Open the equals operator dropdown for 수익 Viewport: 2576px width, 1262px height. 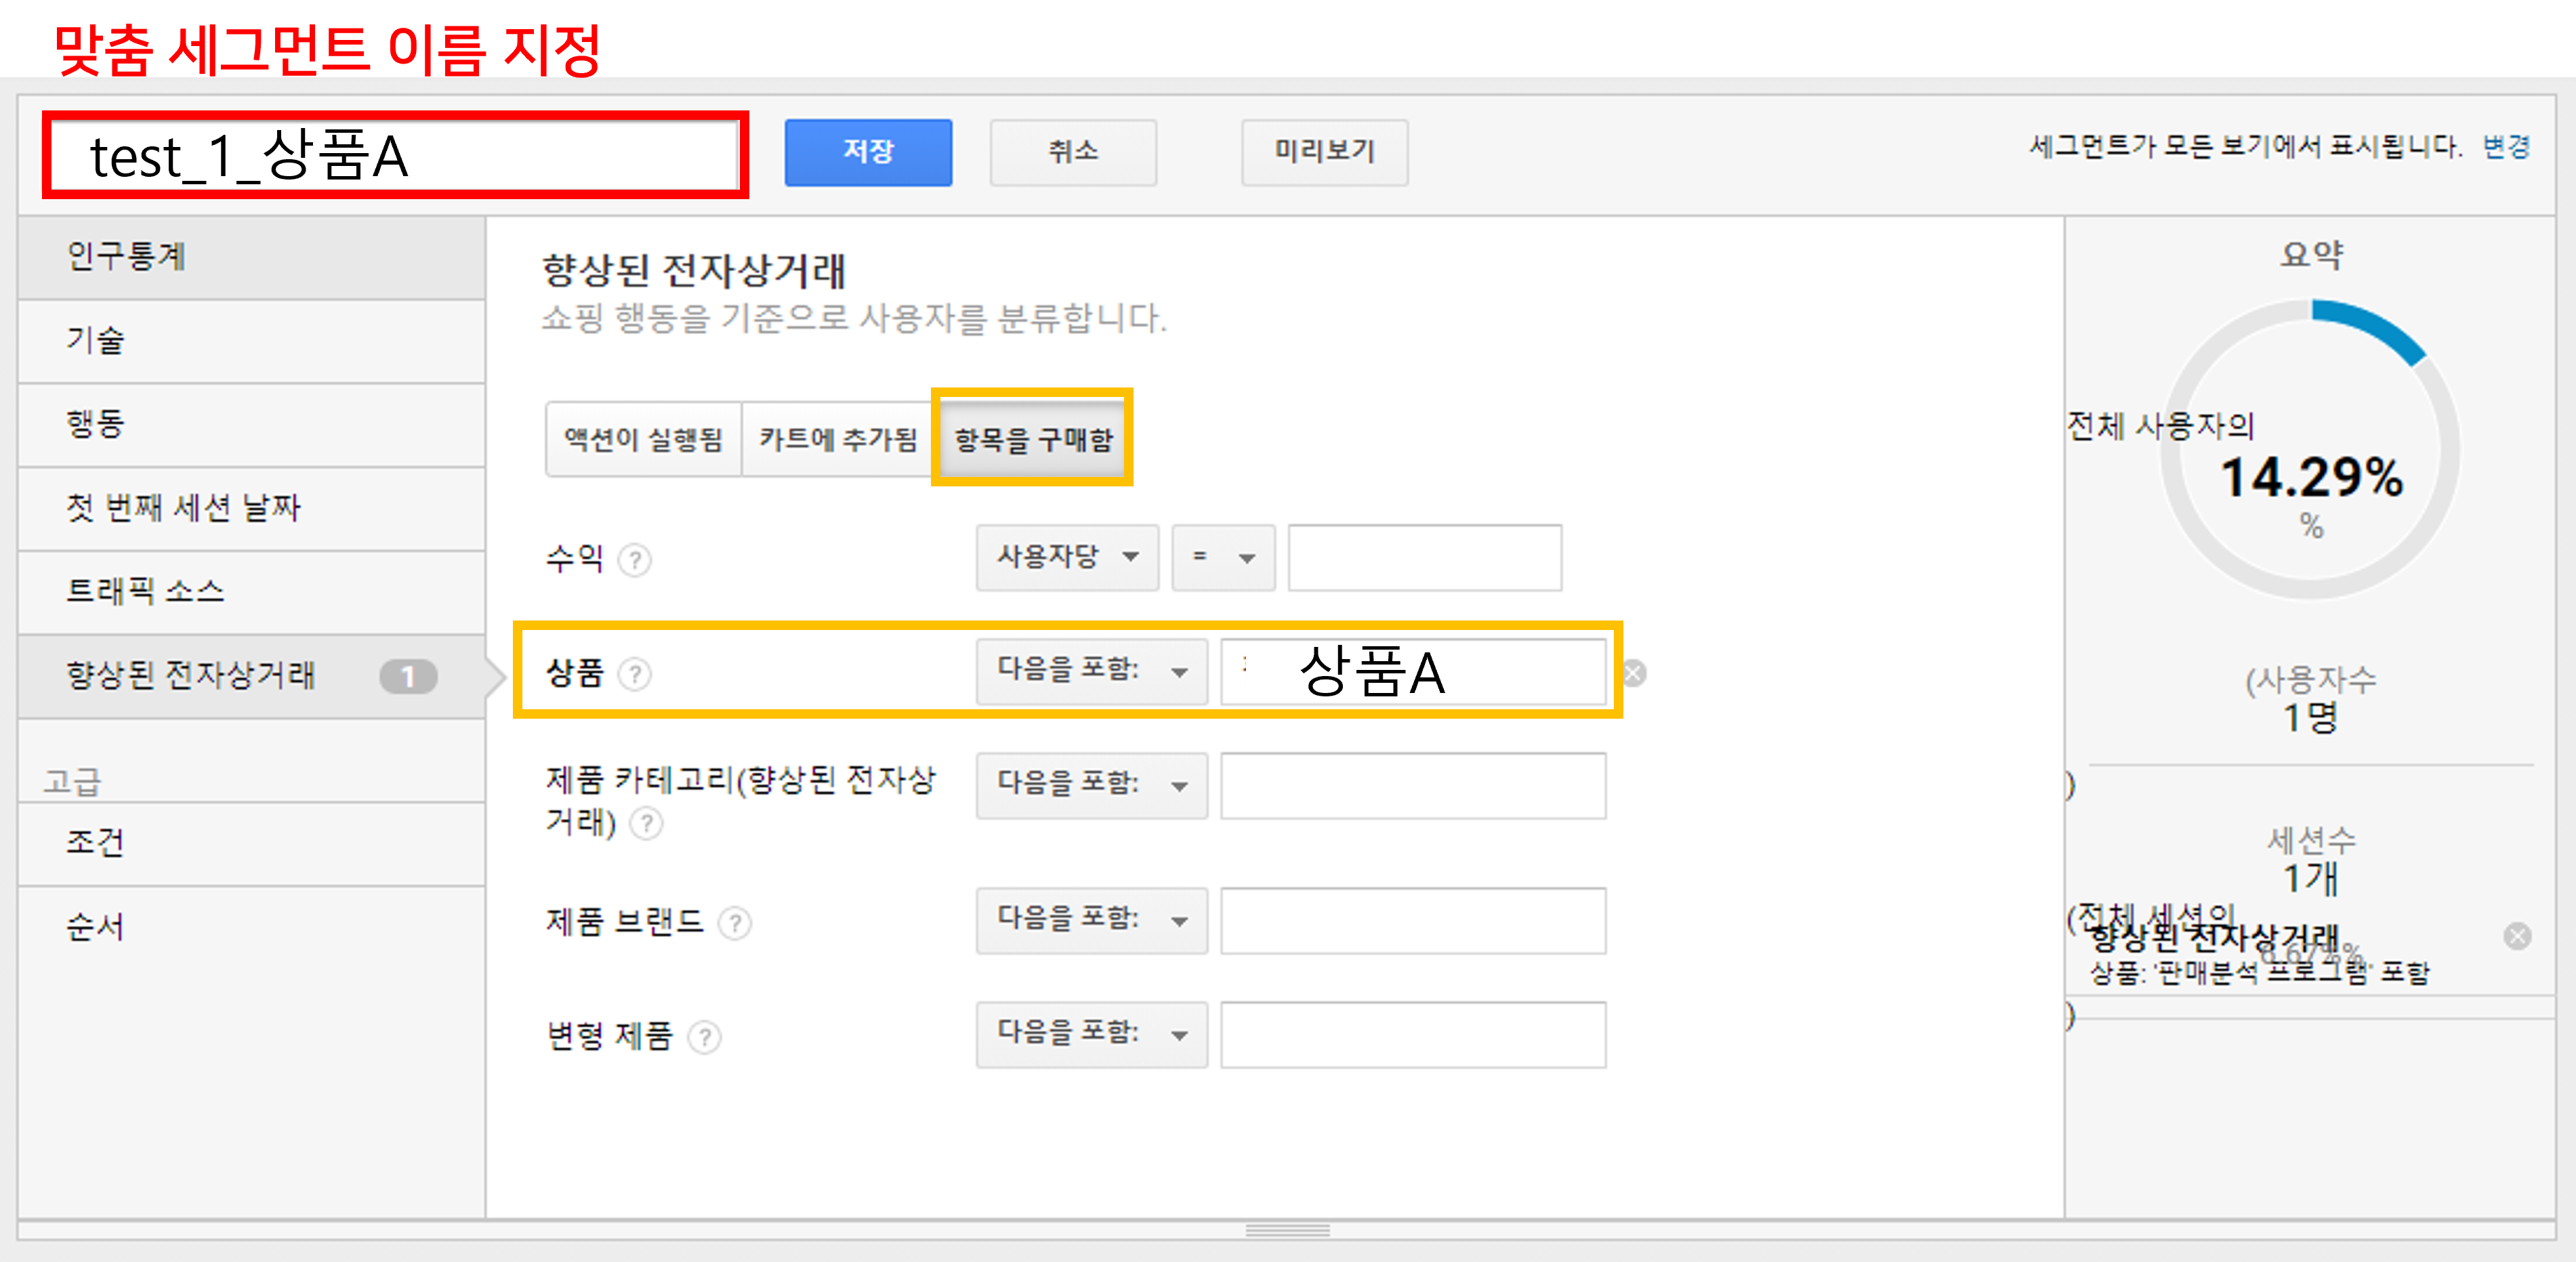point(1223,557)
